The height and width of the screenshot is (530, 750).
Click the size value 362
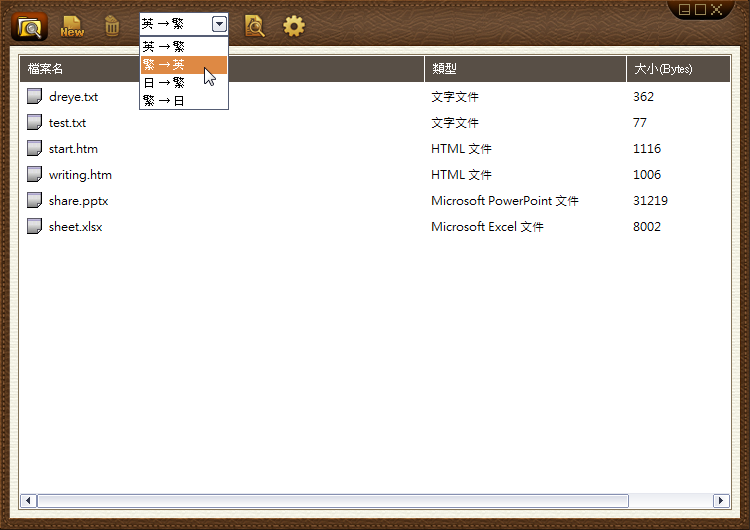pyautogui.click(x=643, y=97)
